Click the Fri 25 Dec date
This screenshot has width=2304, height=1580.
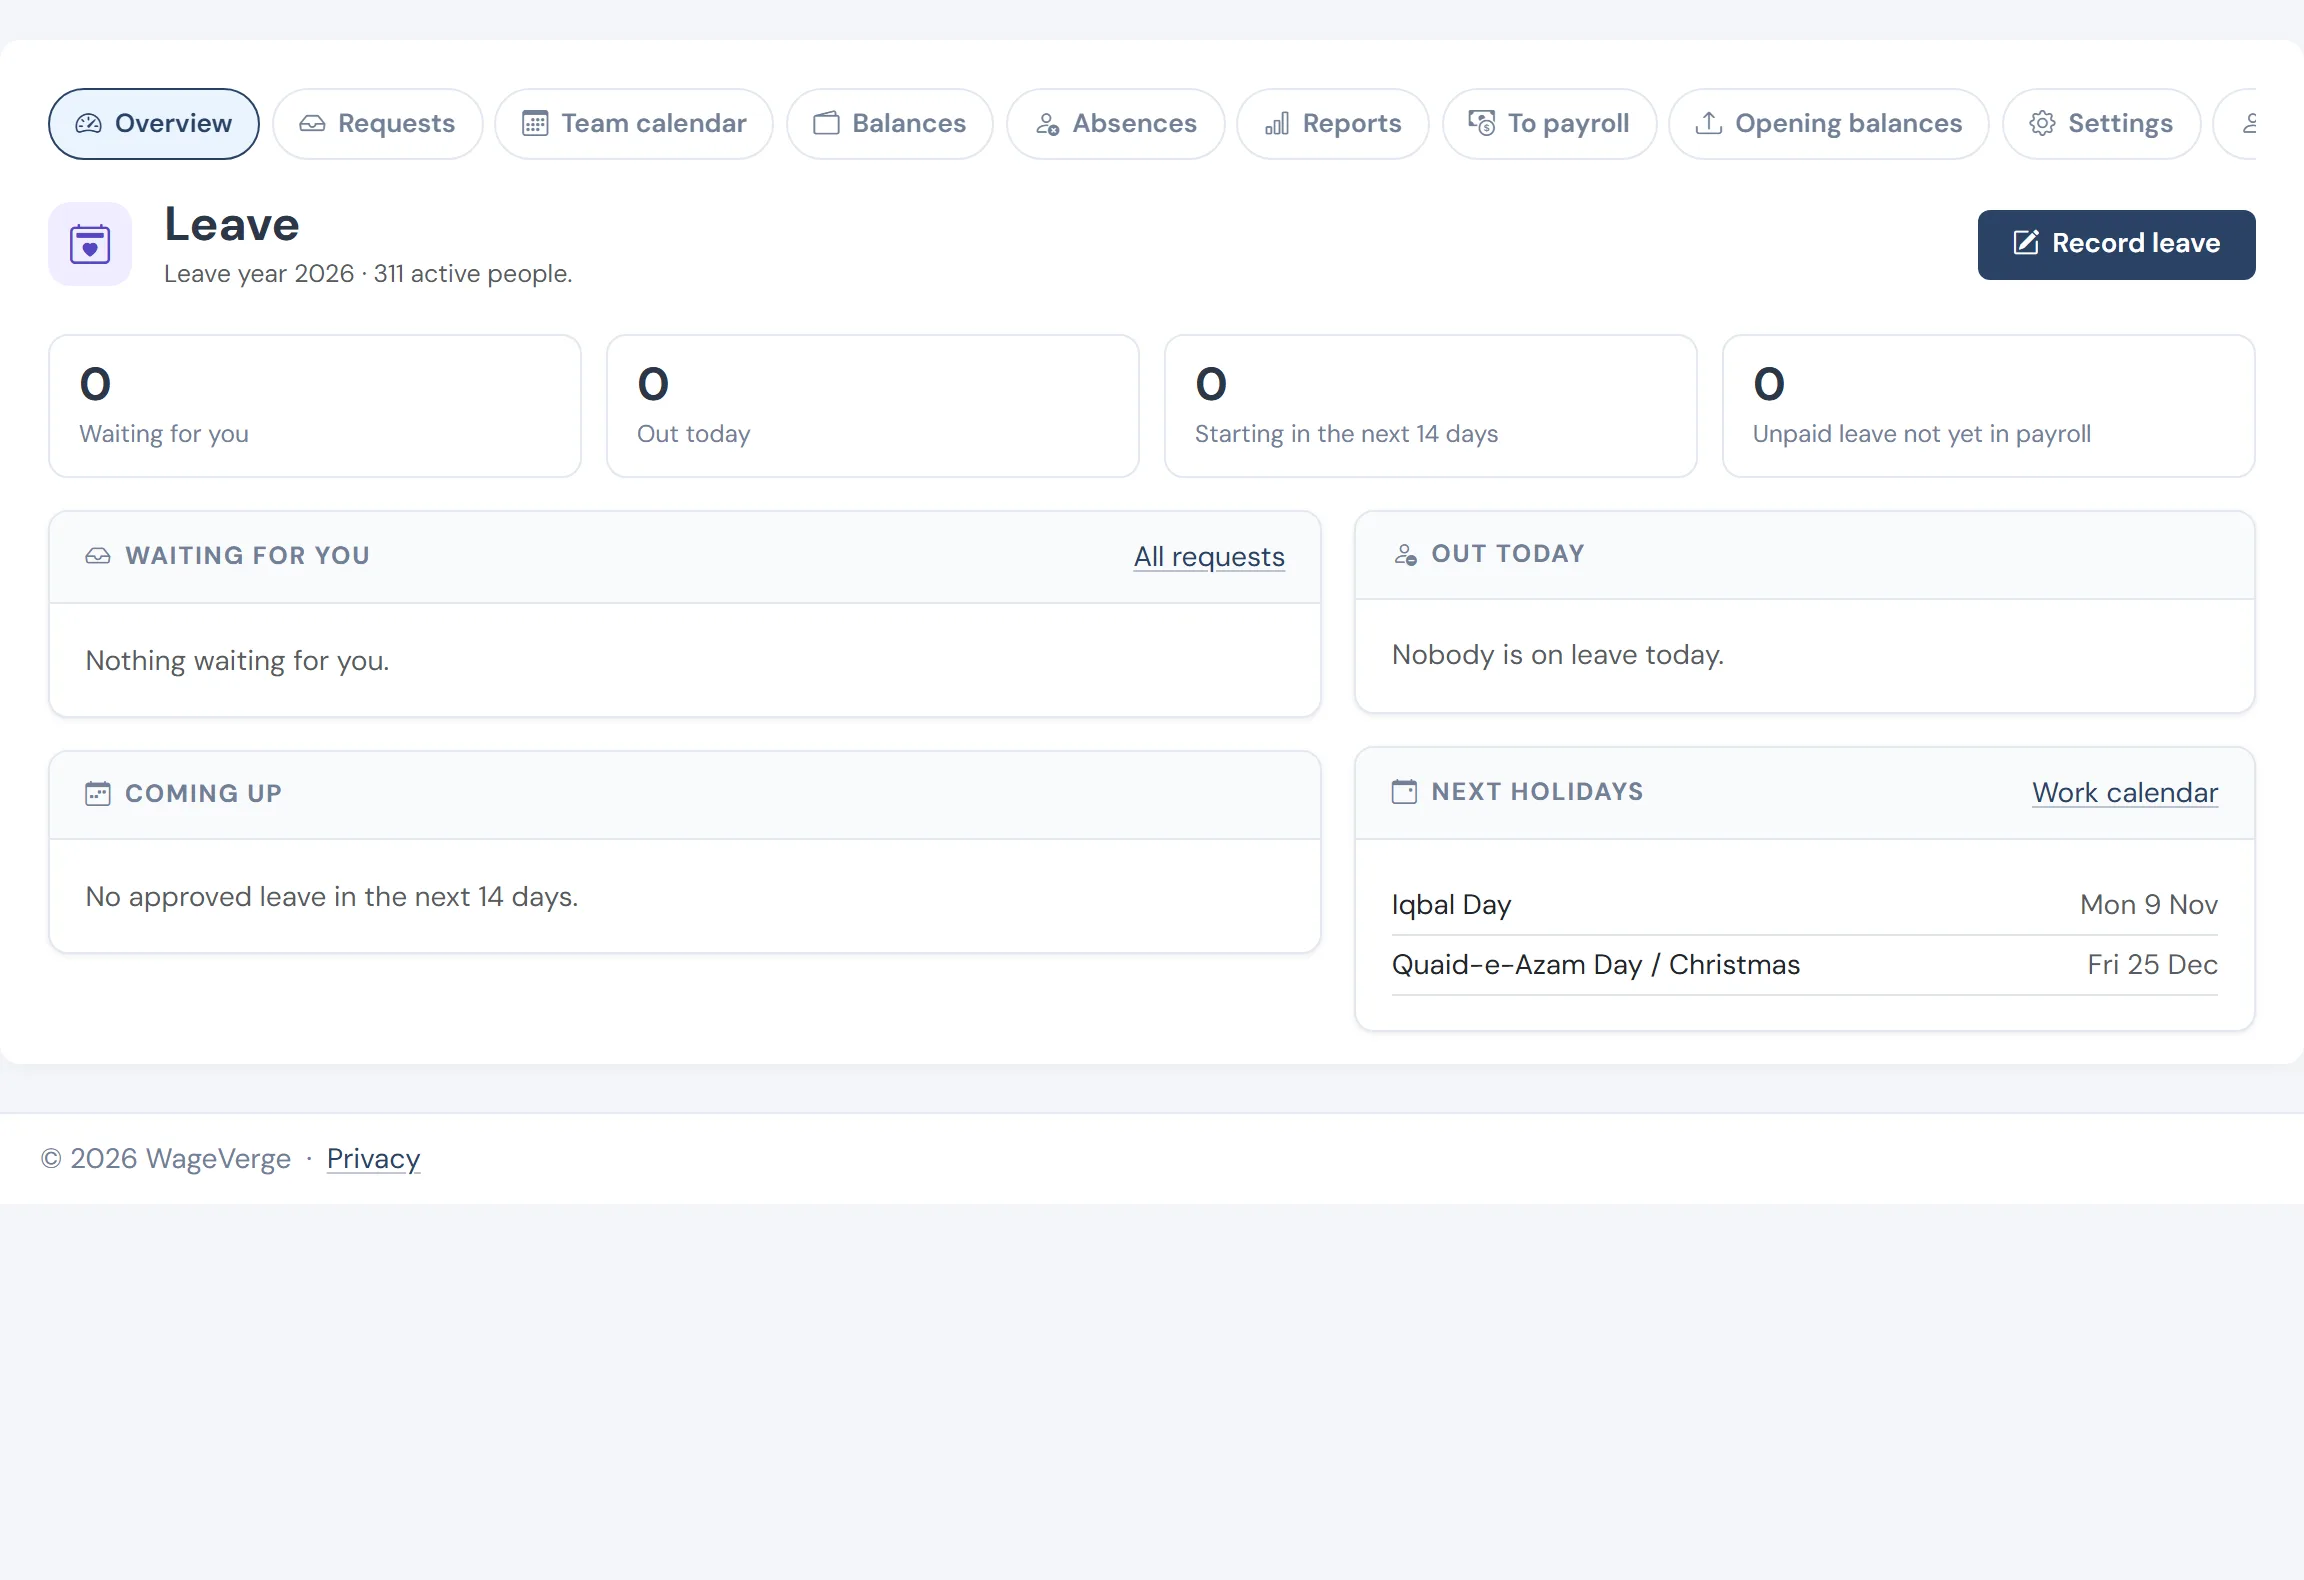[x=2152, y=965]
